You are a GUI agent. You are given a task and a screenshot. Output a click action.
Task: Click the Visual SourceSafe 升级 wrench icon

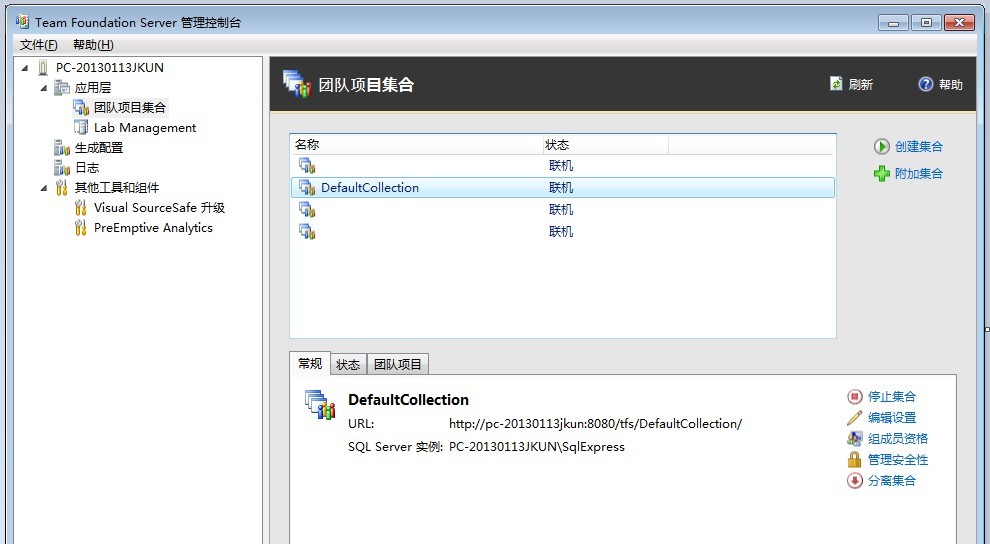(80, 208)
